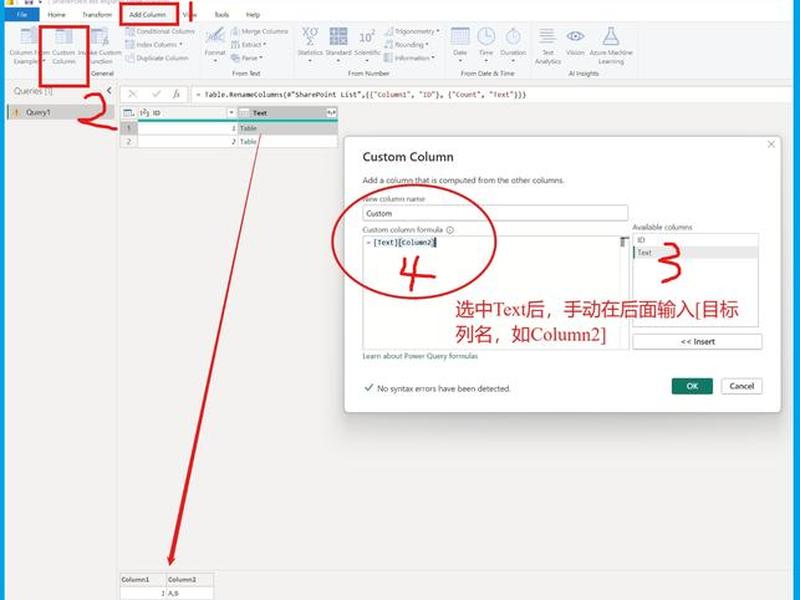Open the Date column menu
This screenshot has height=600, width=800.
460,45
